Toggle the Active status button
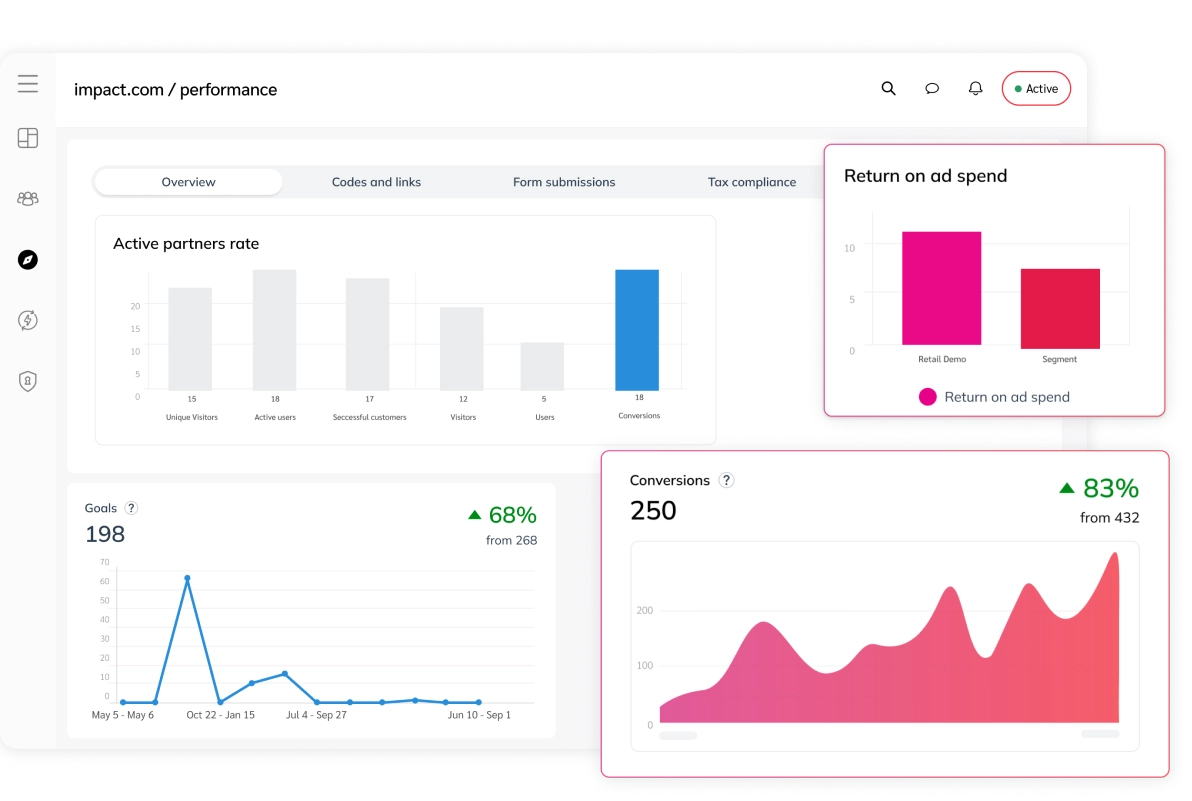1192x801 pixels. tap(1036, 89)
